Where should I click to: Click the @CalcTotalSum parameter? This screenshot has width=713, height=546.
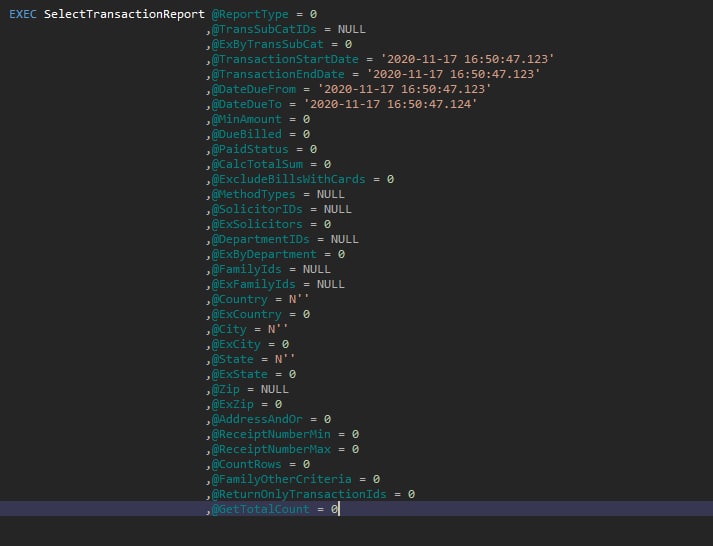(x=257, y=164)
